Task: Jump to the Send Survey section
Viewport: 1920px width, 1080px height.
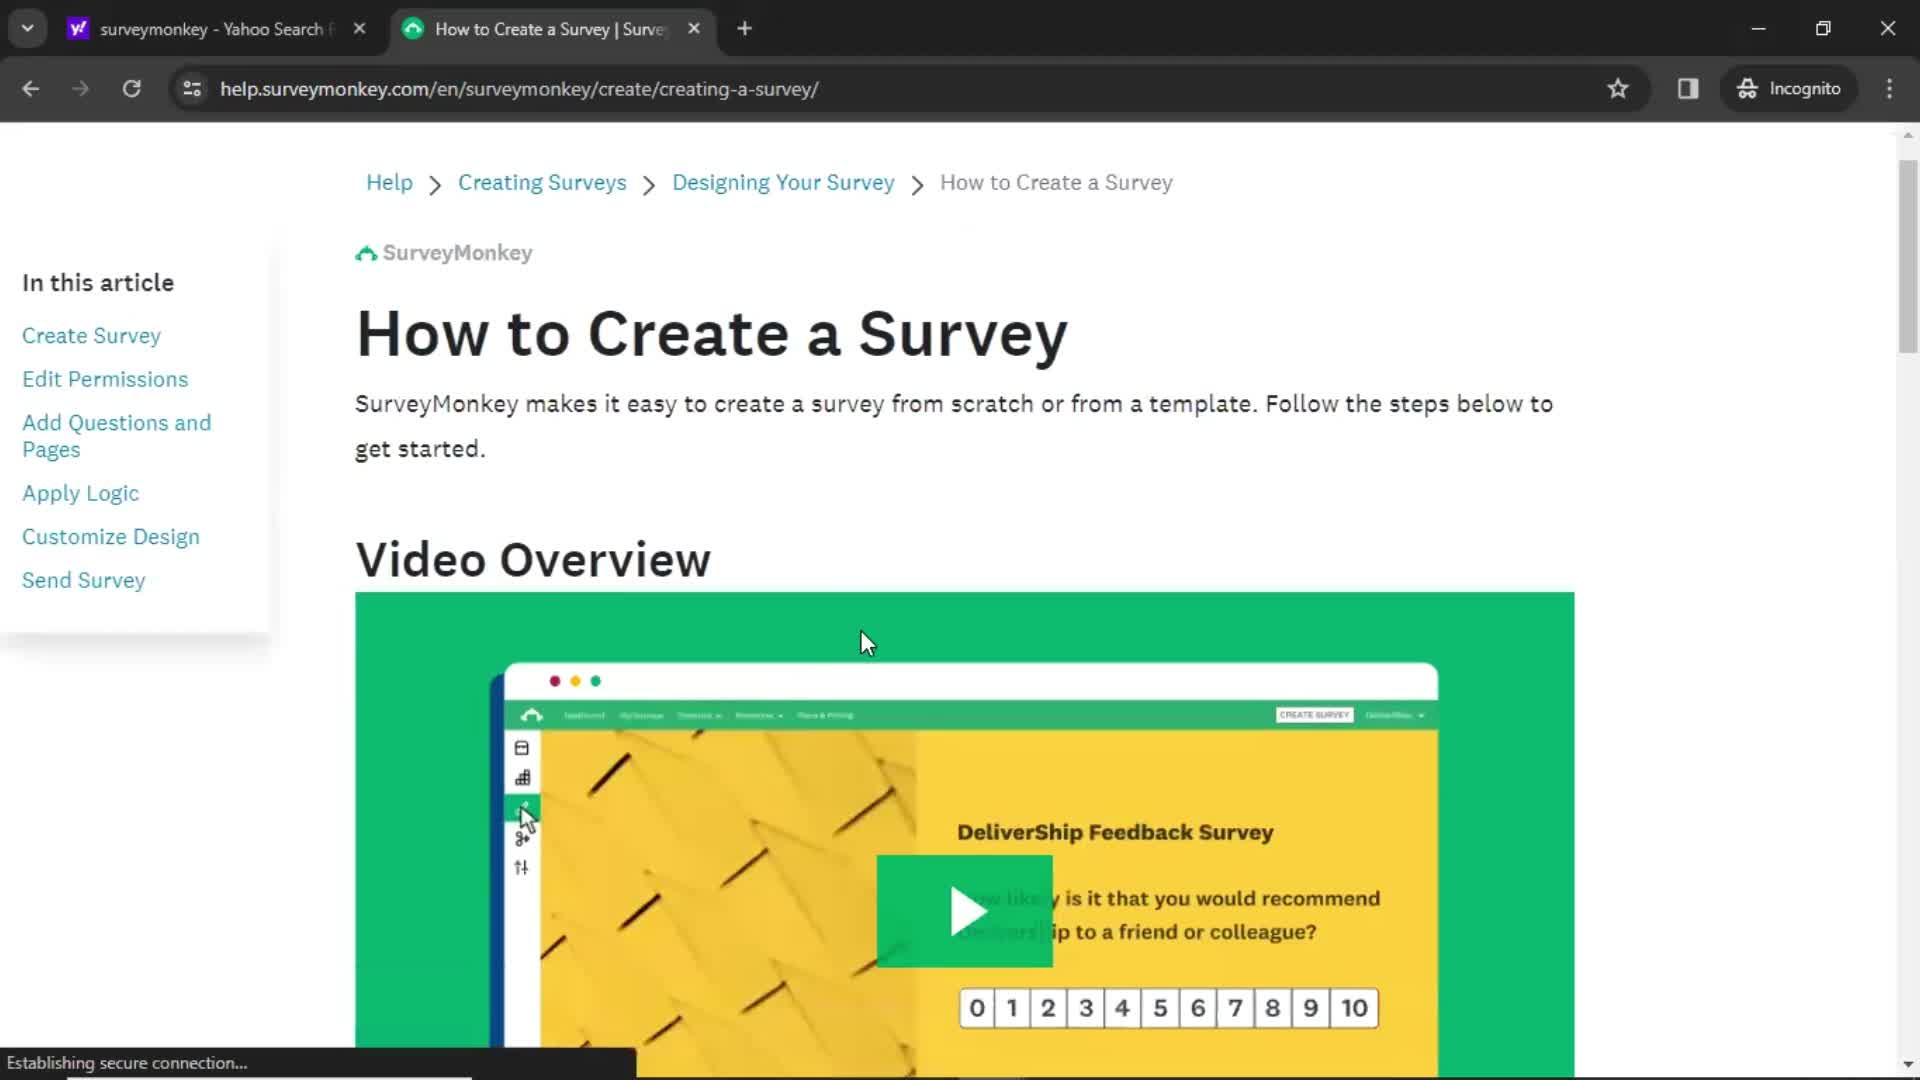Action: tap(84, 581)
